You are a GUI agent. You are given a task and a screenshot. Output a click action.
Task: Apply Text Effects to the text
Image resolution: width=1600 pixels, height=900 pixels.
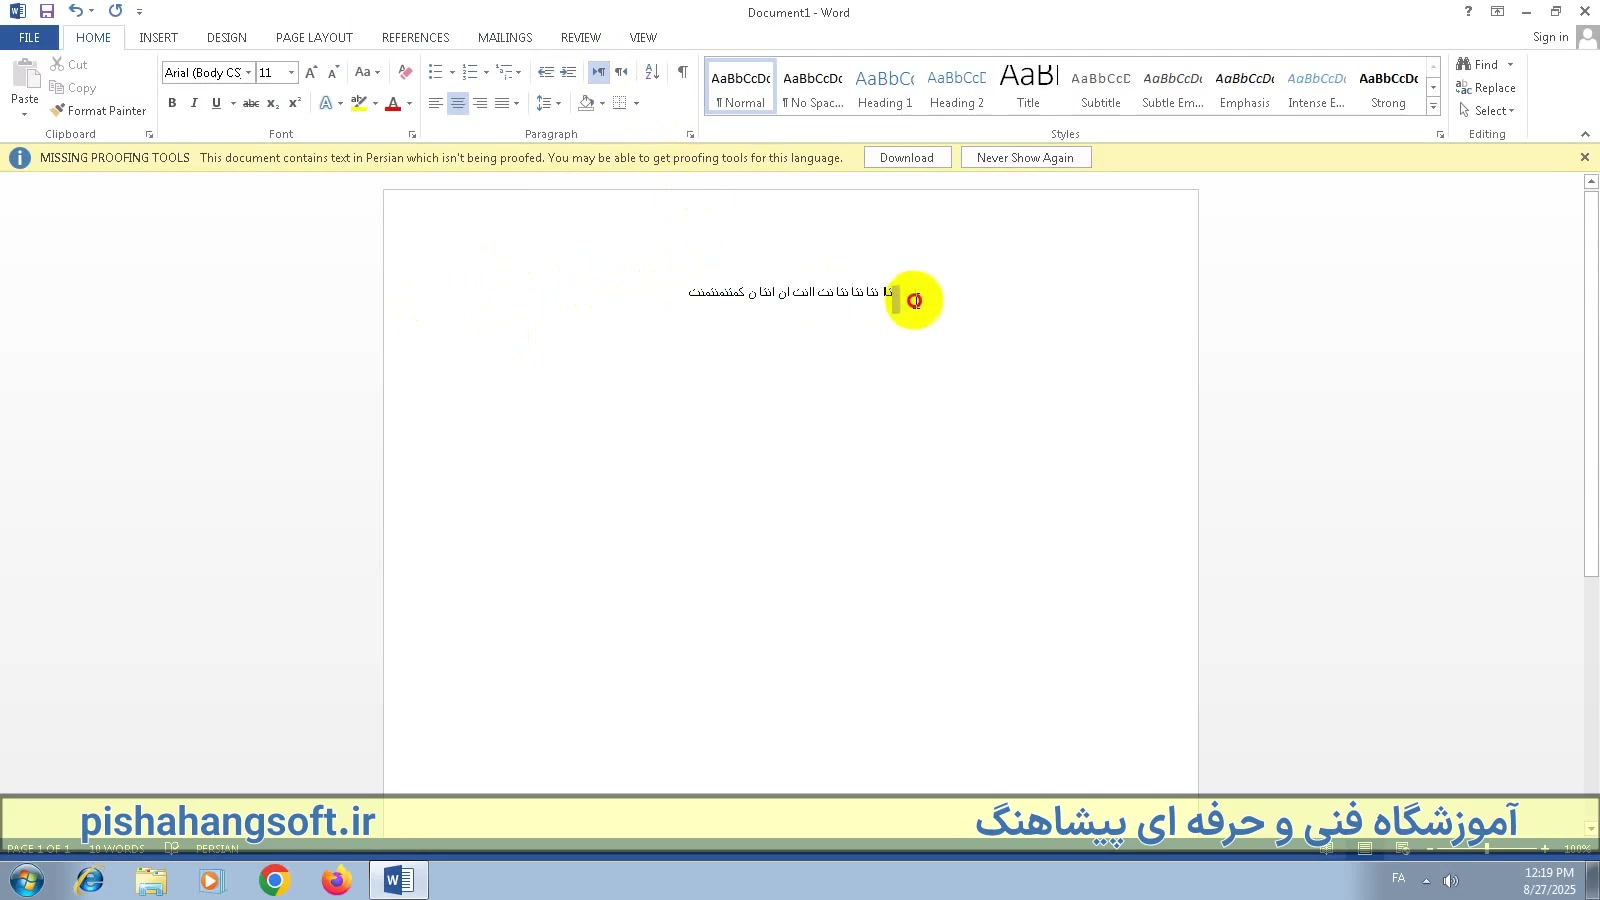[326, 103]
